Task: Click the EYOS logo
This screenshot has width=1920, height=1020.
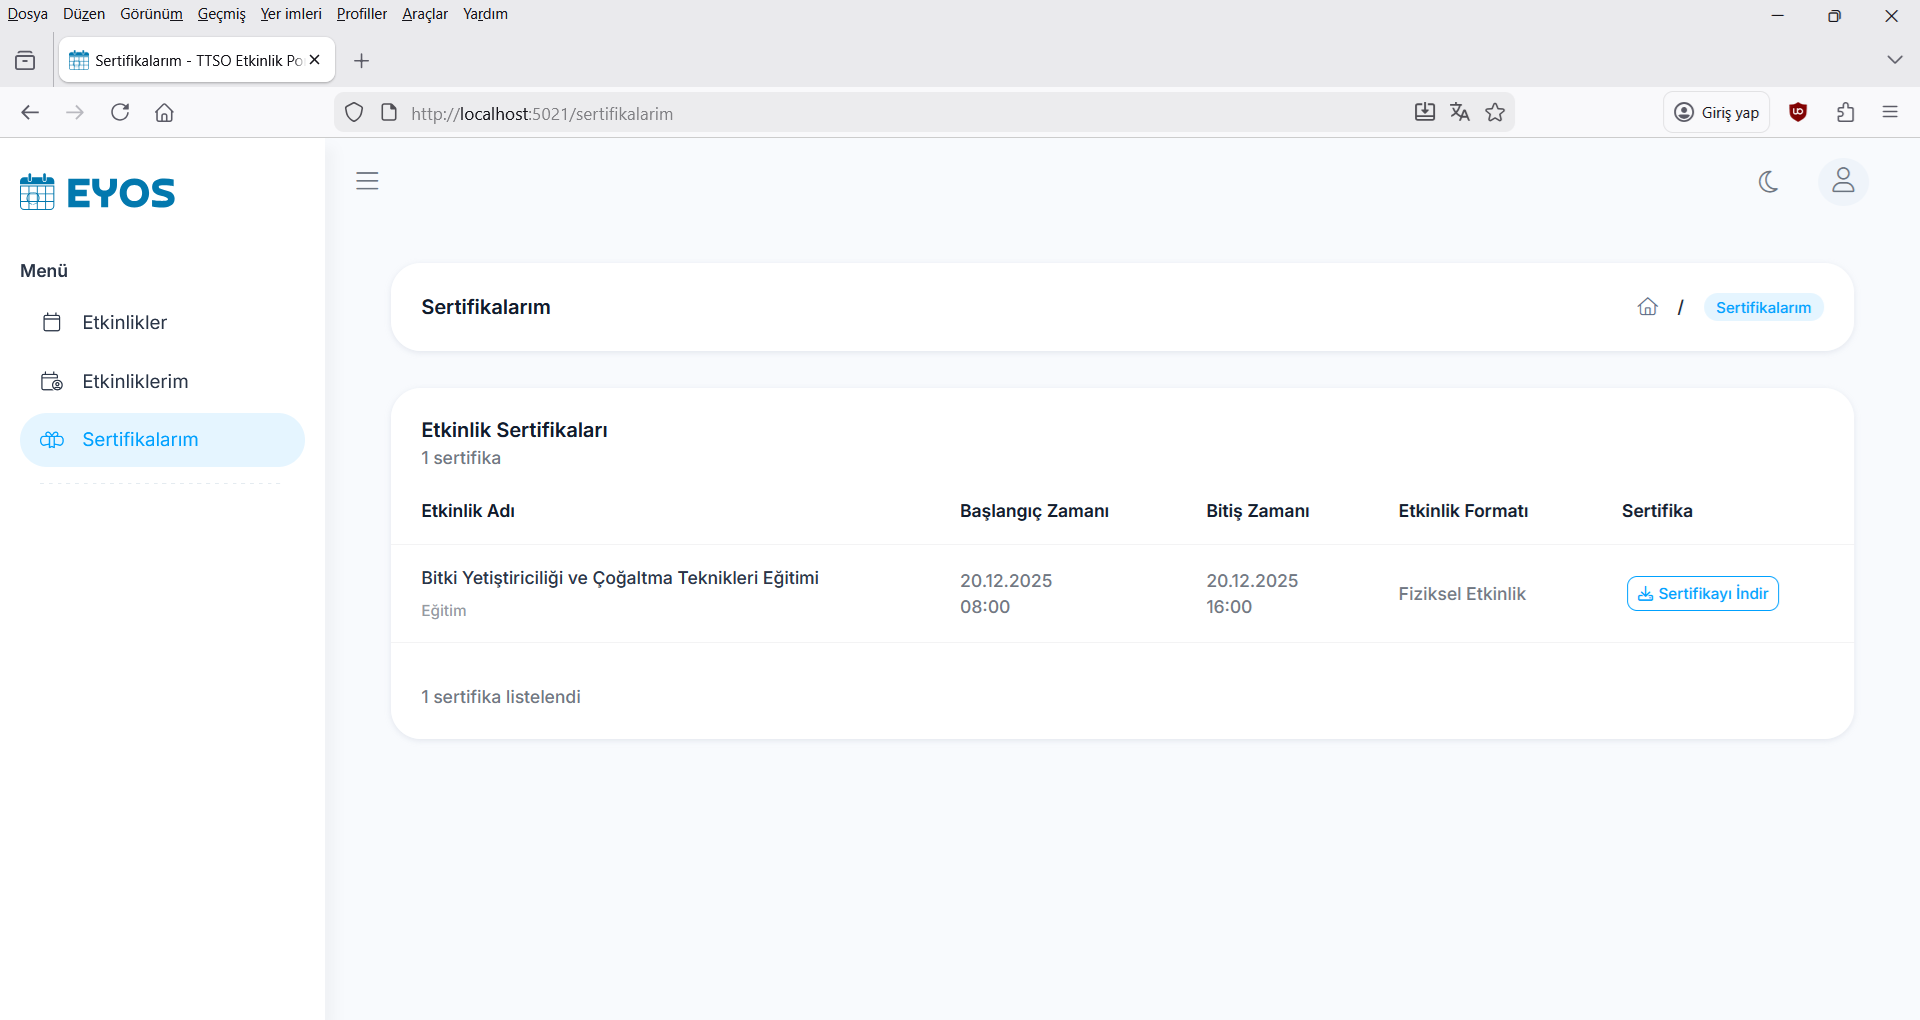Action: click(98, 192)
